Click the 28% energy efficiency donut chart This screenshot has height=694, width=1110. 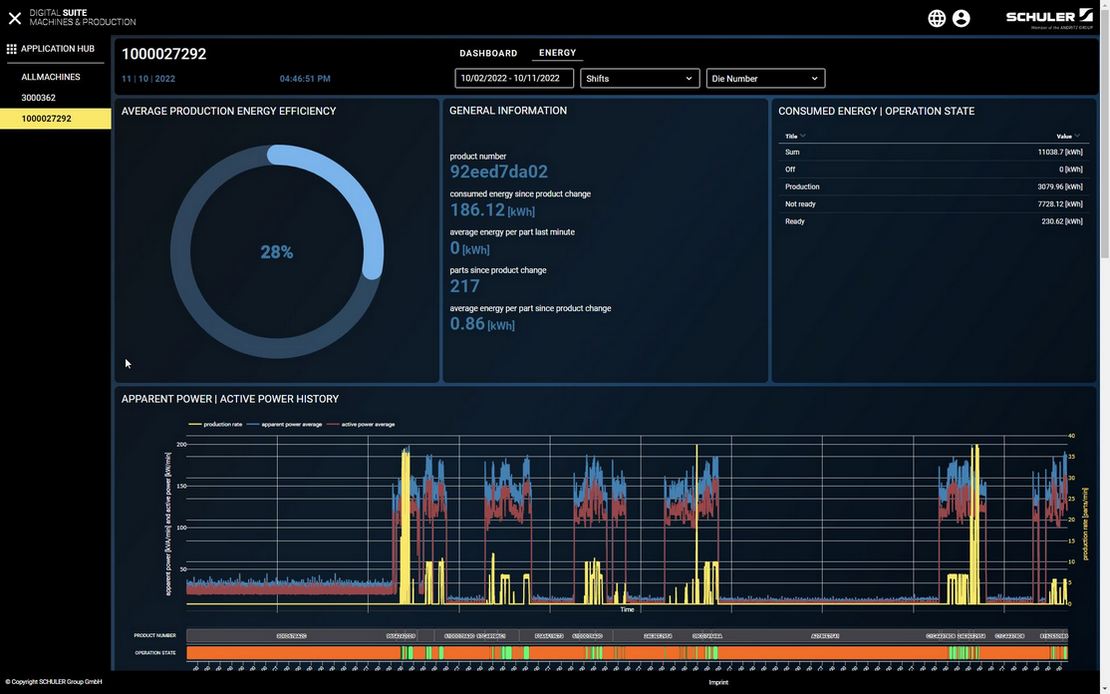point(277,251)
